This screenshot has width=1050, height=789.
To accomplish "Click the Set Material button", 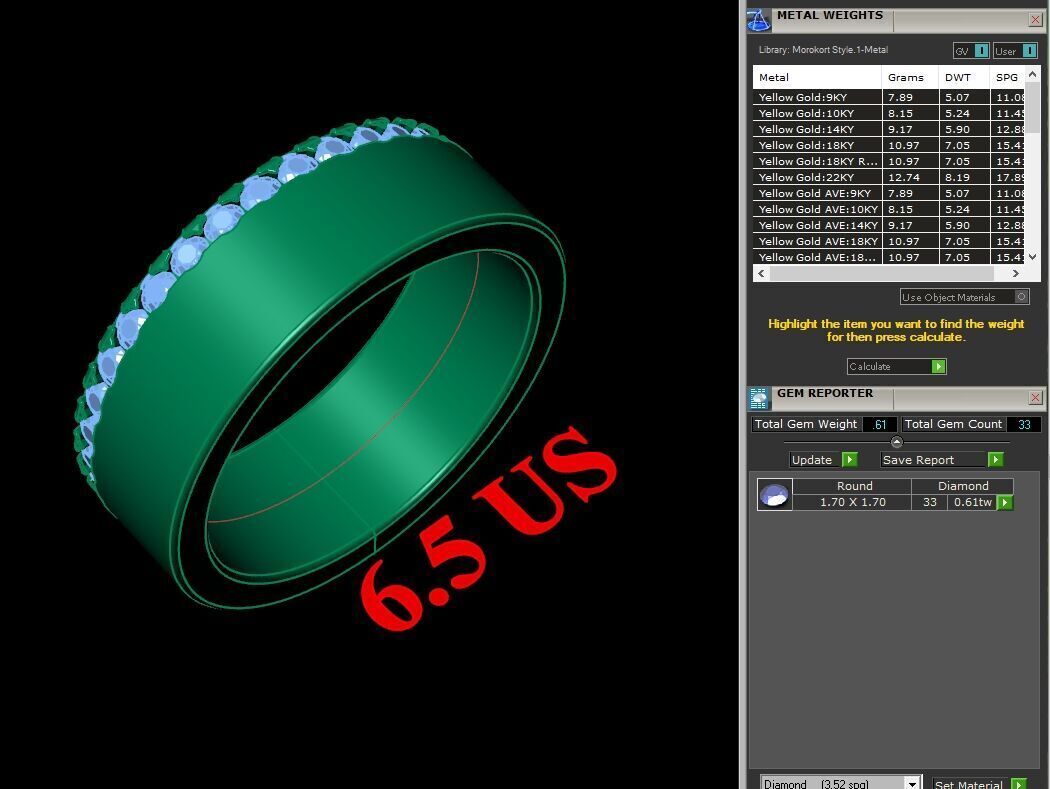I will (980, 784).
